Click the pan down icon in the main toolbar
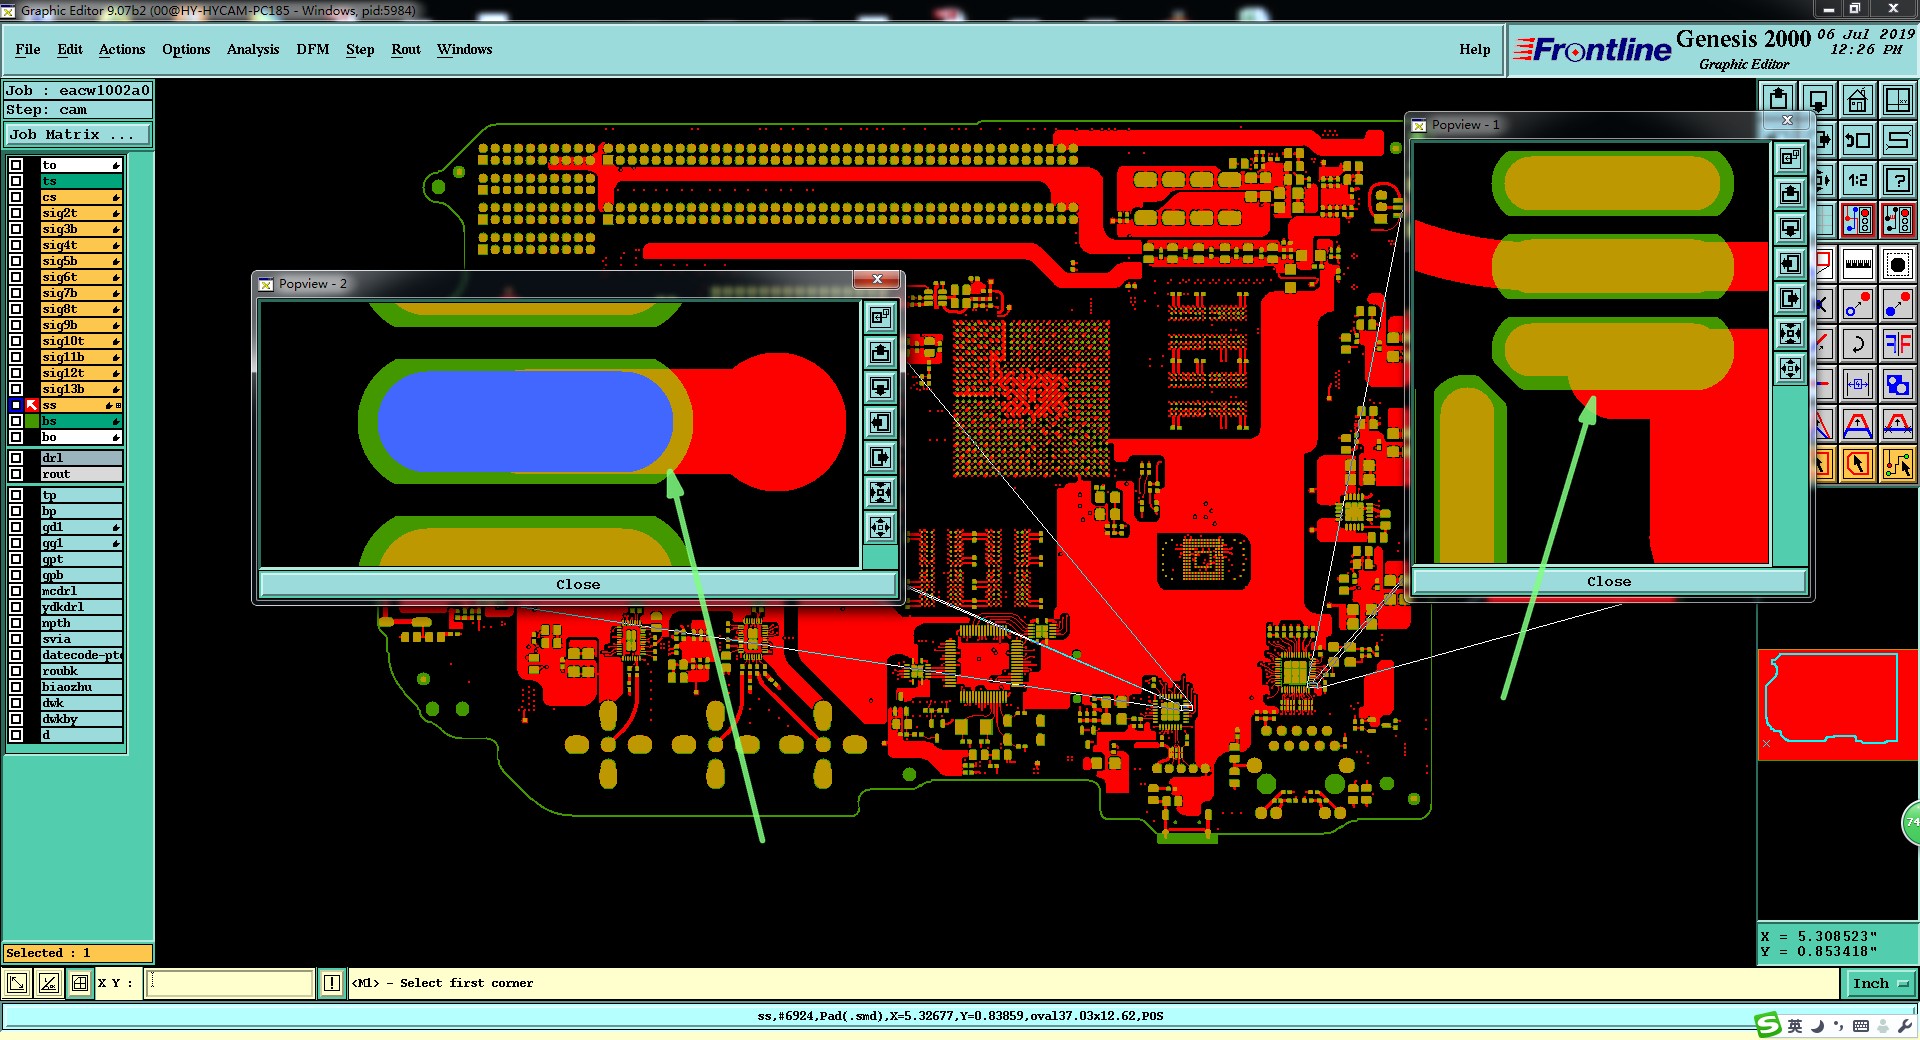This screenshot has width=1920, height=1040. coord(1818,99)
